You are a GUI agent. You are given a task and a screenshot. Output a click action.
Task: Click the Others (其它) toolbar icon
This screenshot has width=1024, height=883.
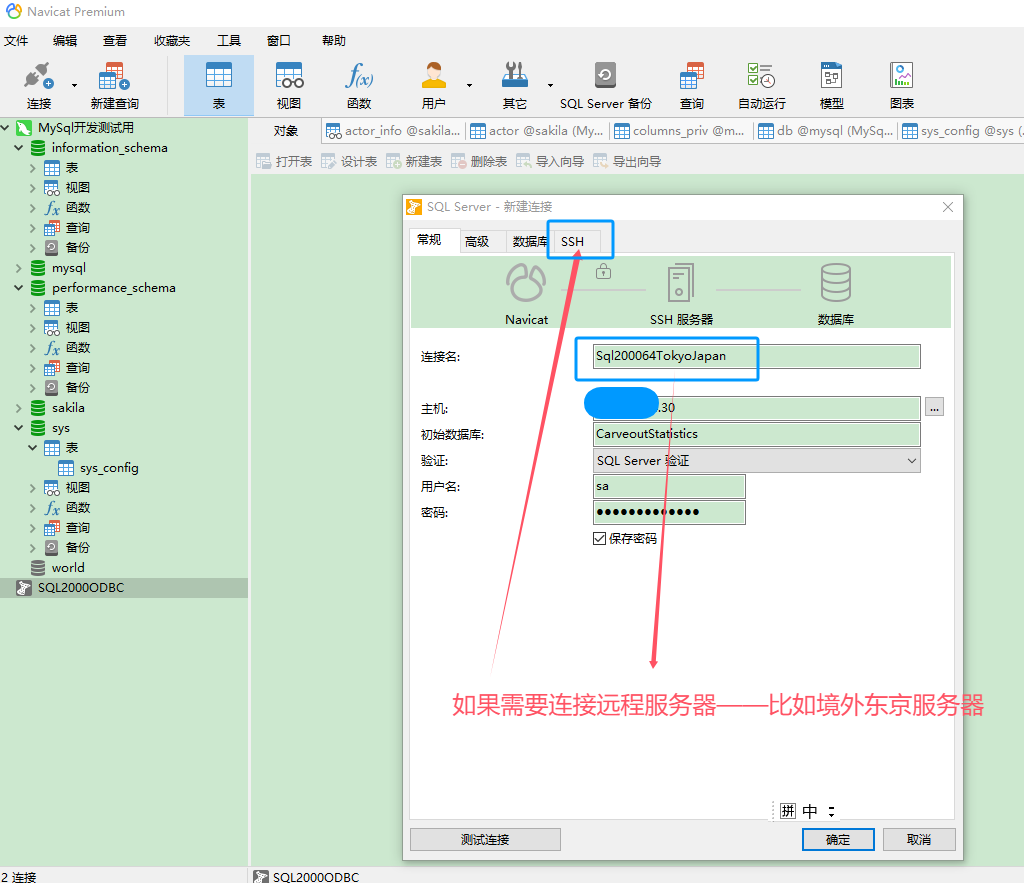[x=515, y=85]
